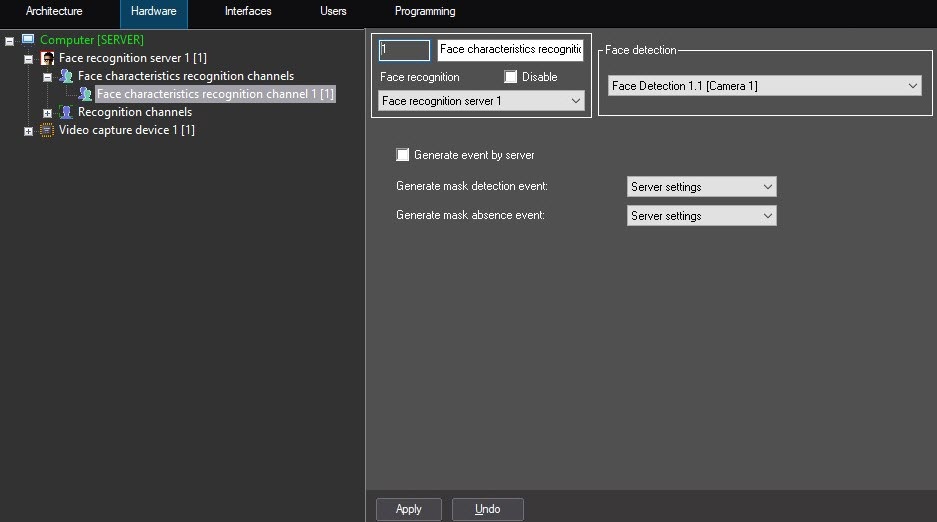937x522 pixels.
Task: Click the Face characteristics recognition channels folder icon
Action: pos(66,76)
